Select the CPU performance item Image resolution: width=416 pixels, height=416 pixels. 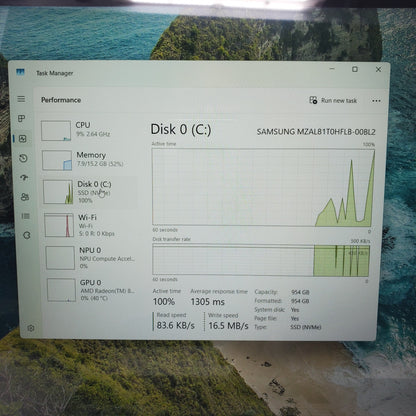(x=88, y=130)
